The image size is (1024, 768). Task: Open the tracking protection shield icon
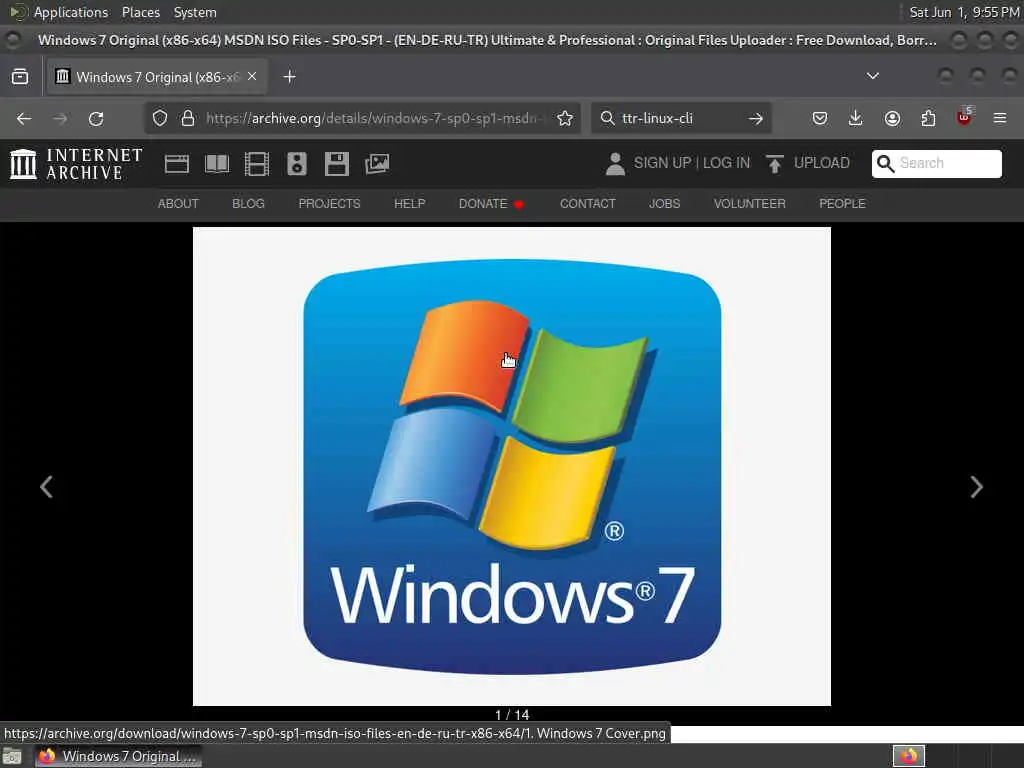(x=160, y=118)
